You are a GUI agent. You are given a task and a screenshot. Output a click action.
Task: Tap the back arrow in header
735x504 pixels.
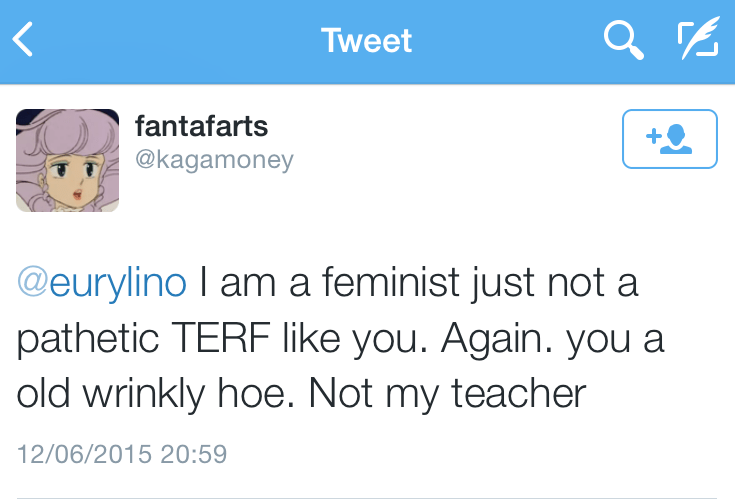pyautogui.click(x=24, y=41)
